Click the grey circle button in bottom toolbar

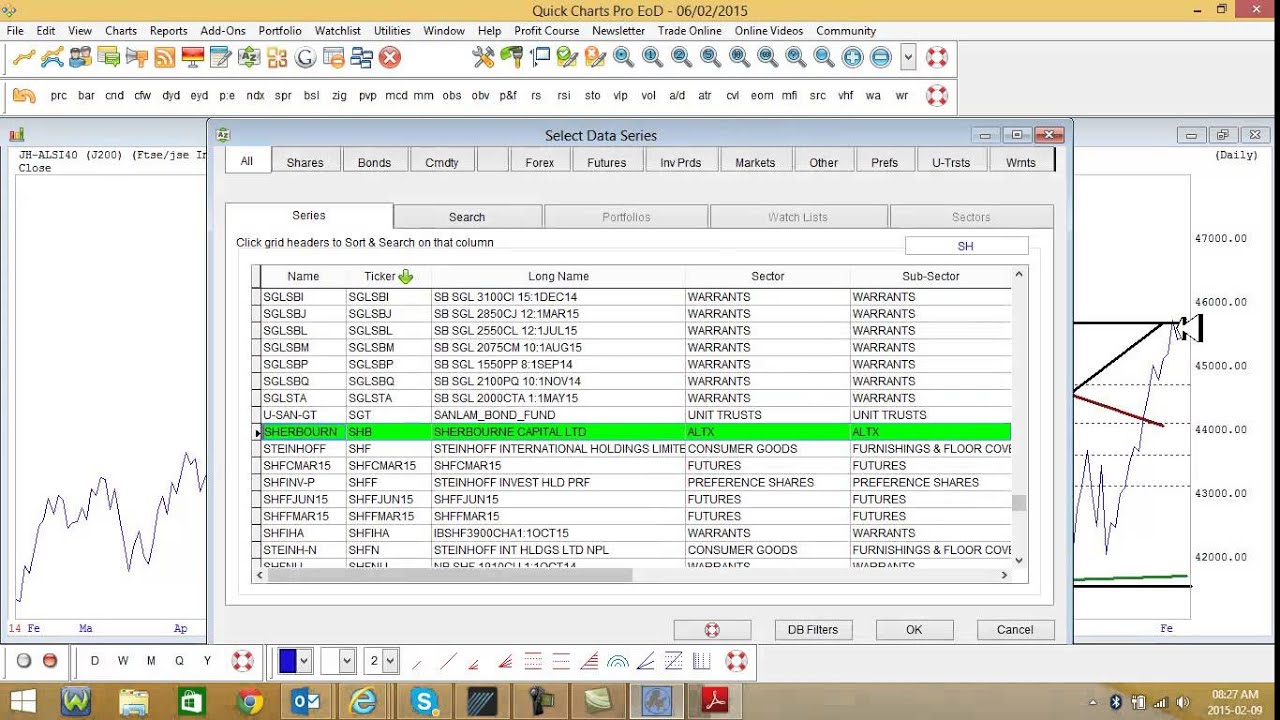coord(24,661)
